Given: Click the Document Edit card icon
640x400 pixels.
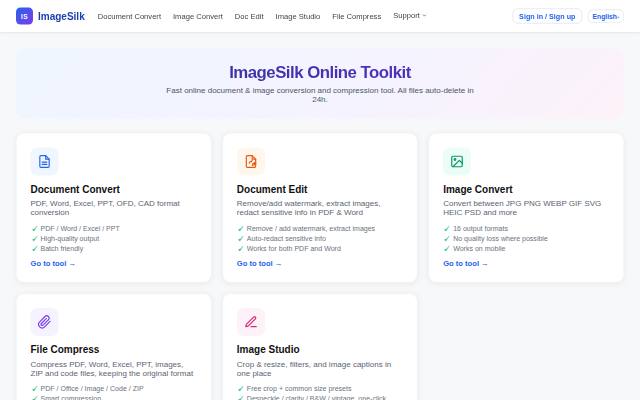Looking at the screenshot, I should [251, 161].
